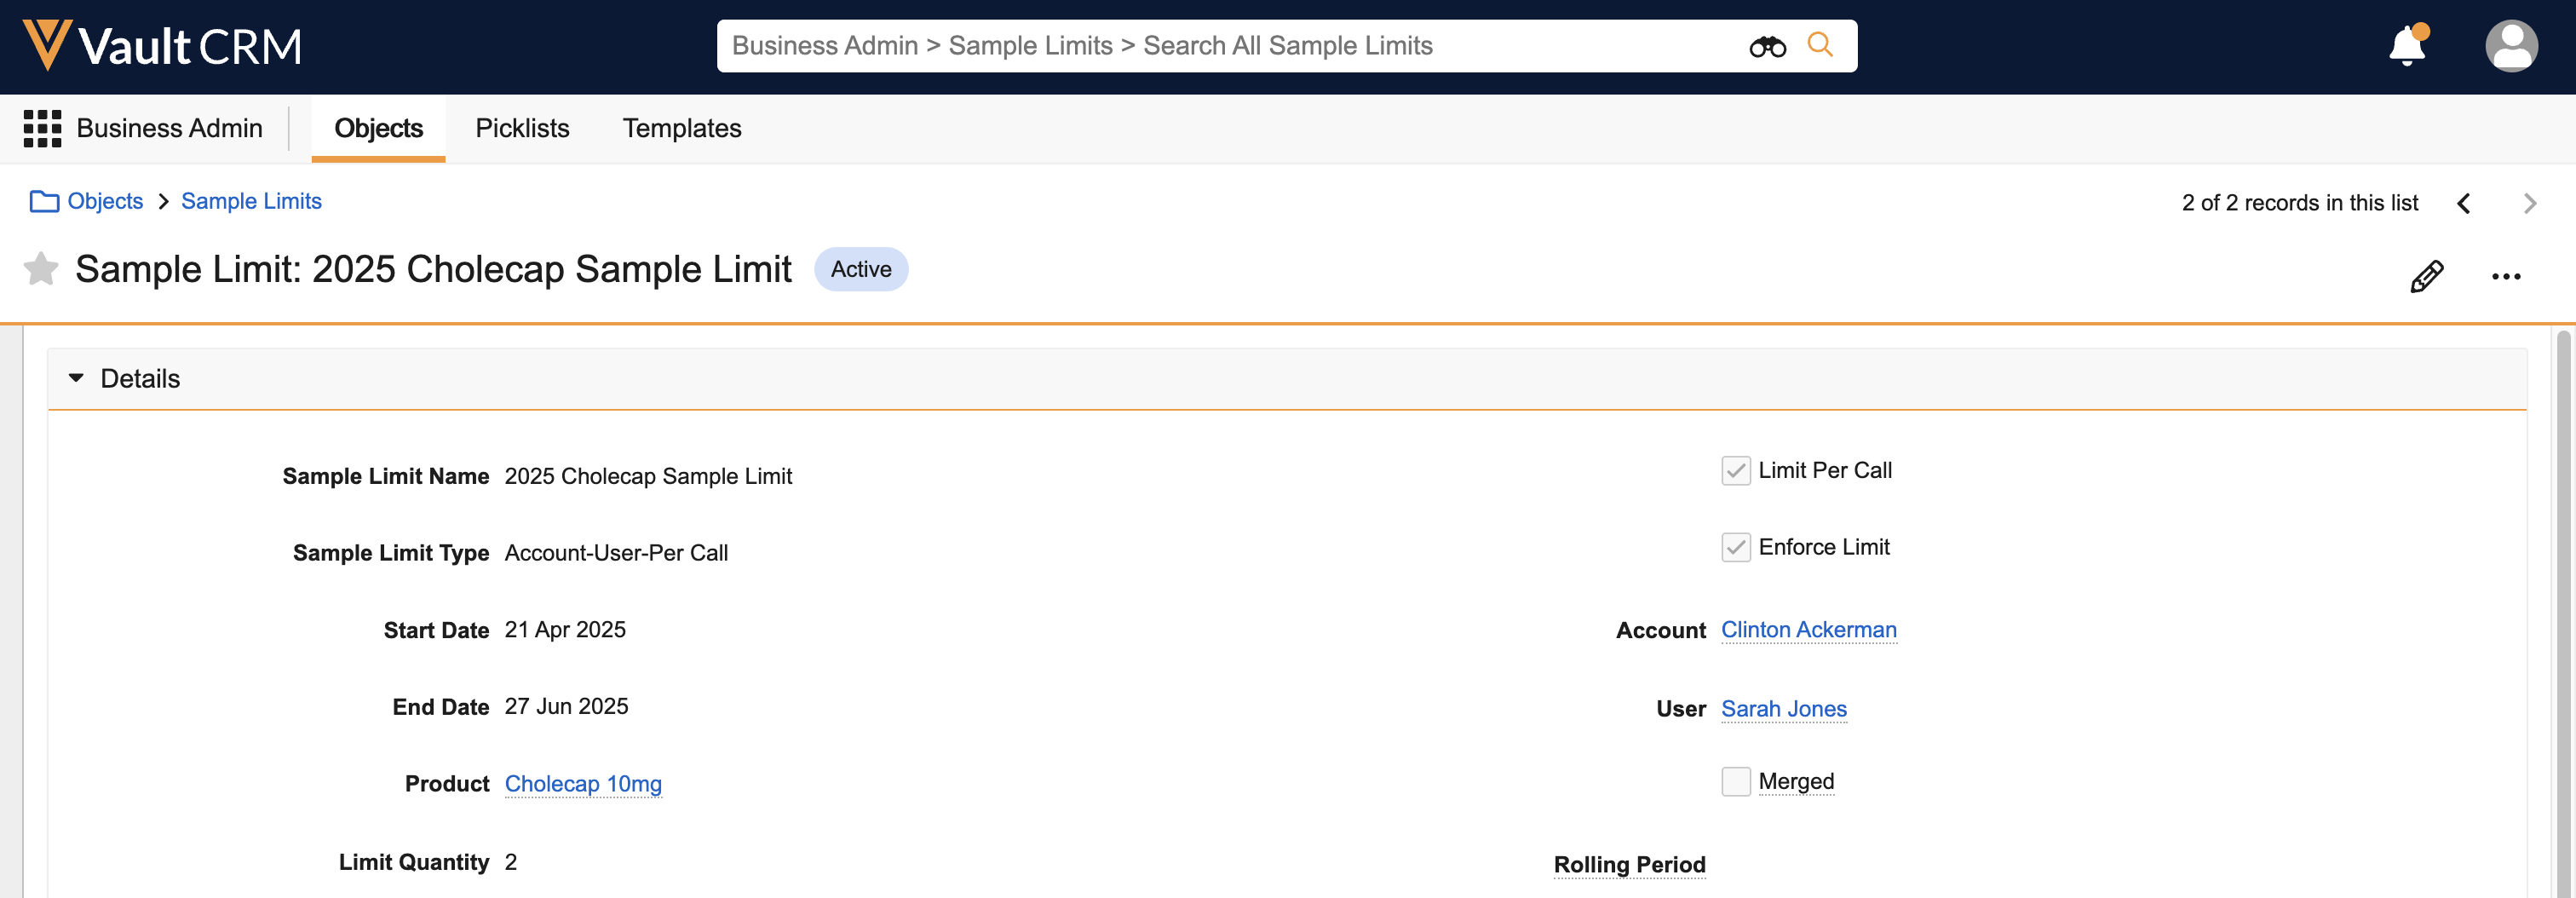2576x898 pixels.
Task: Toggle the Enforce Limit checkbox
Action: point(1735,548)
